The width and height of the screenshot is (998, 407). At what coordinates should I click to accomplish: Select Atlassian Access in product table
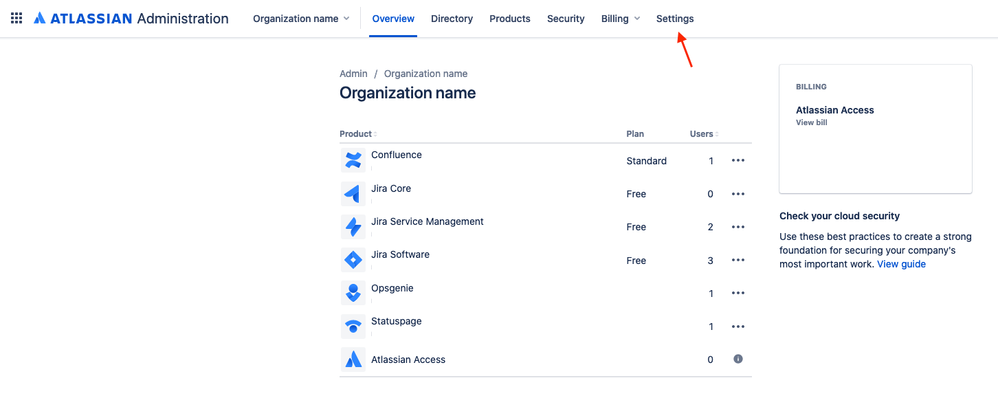point(409,359)
